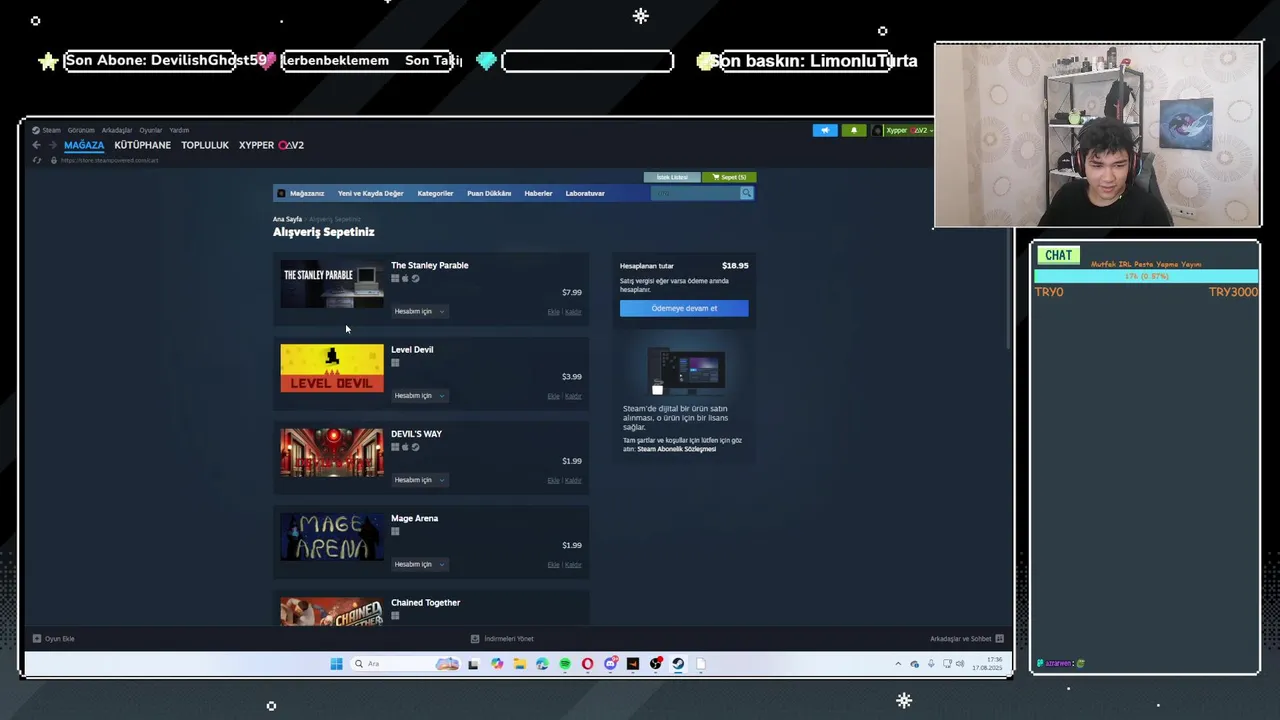Open the Mage Arena thumbnail

pyautogui.click(x=332, y=537)
